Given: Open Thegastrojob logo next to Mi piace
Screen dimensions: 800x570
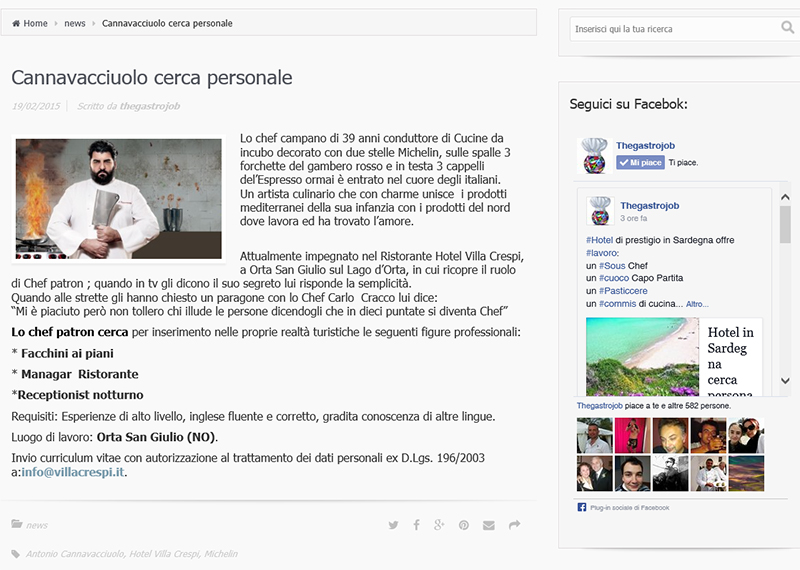Looking at the screenshot, I should (x=595, y=156).
